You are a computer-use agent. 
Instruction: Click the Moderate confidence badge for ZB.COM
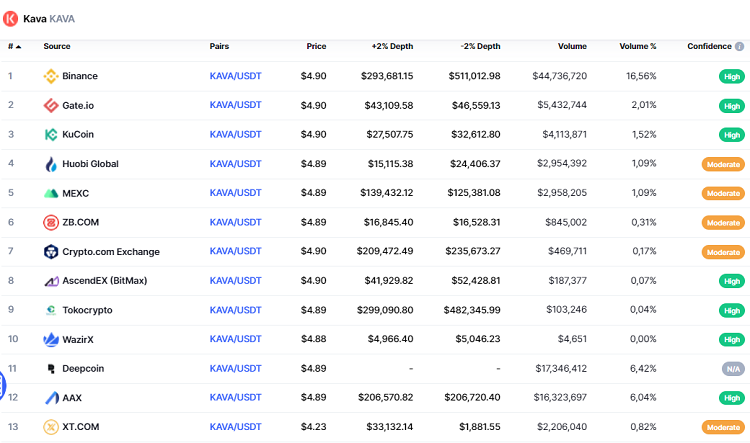pos(722,223)
